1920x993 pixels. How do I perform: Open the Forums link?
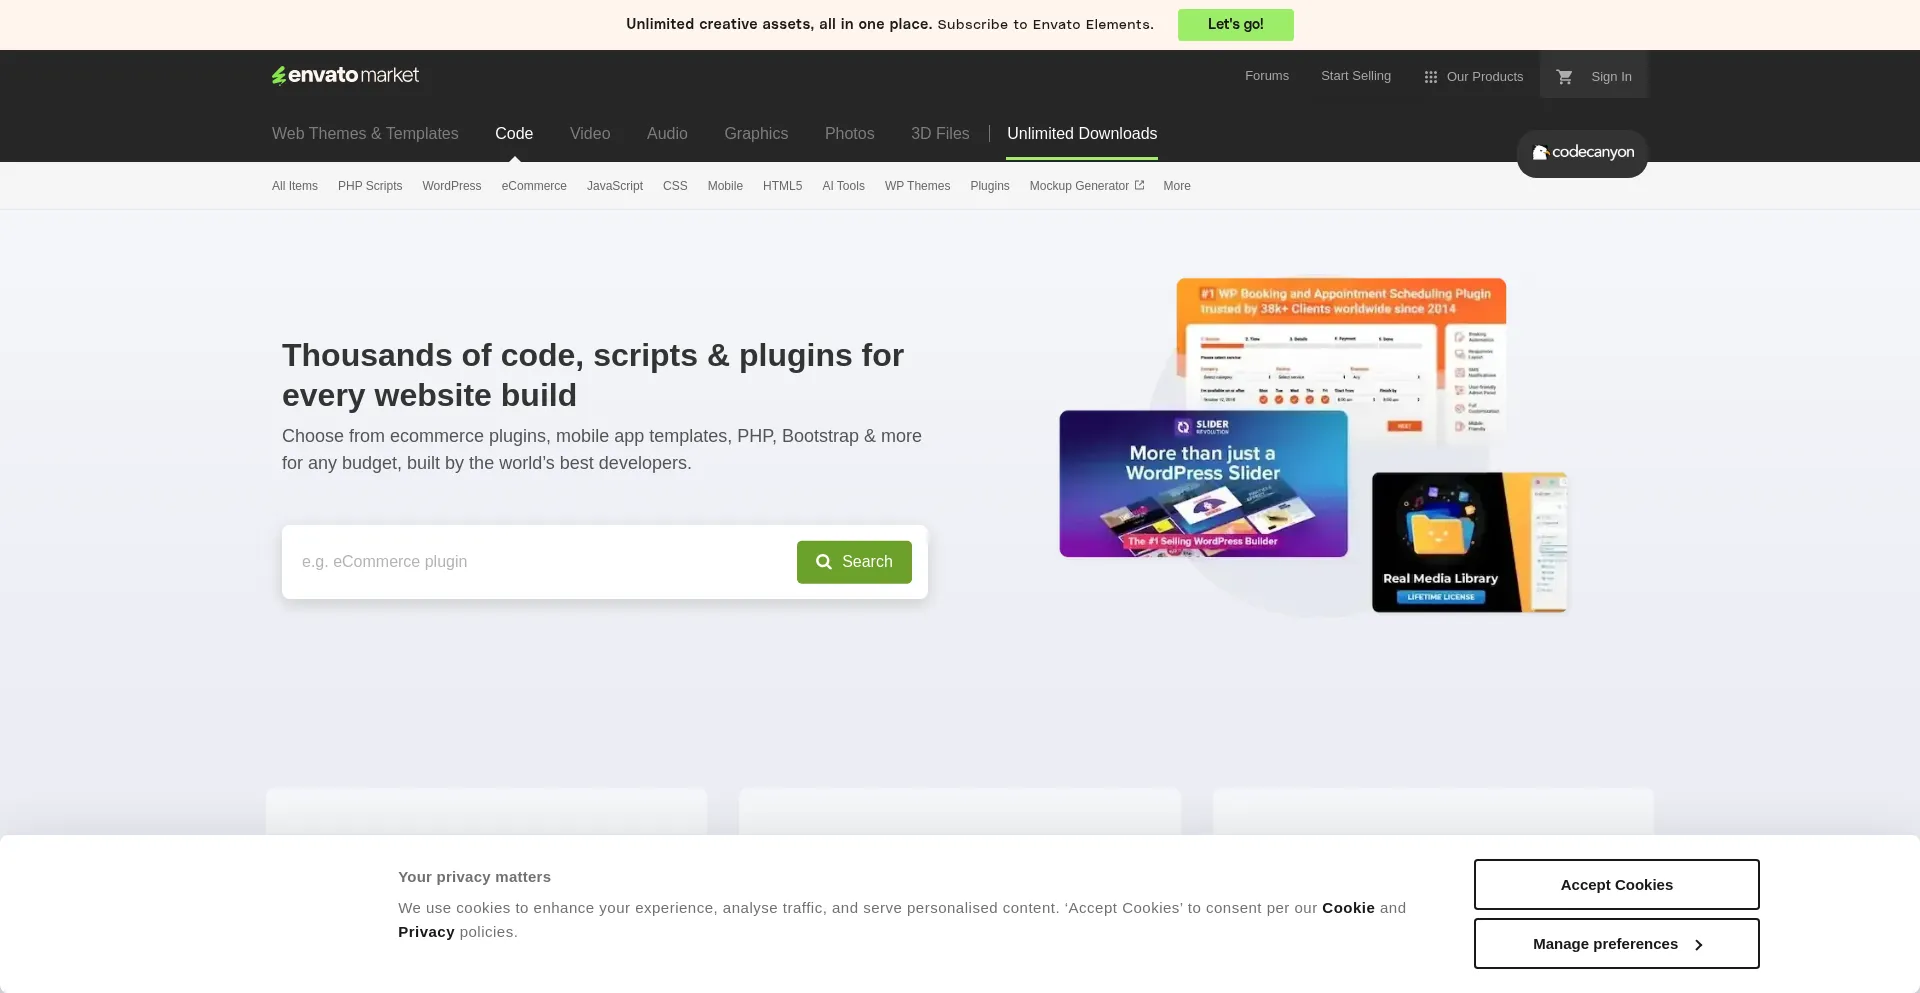(1267, 76)
